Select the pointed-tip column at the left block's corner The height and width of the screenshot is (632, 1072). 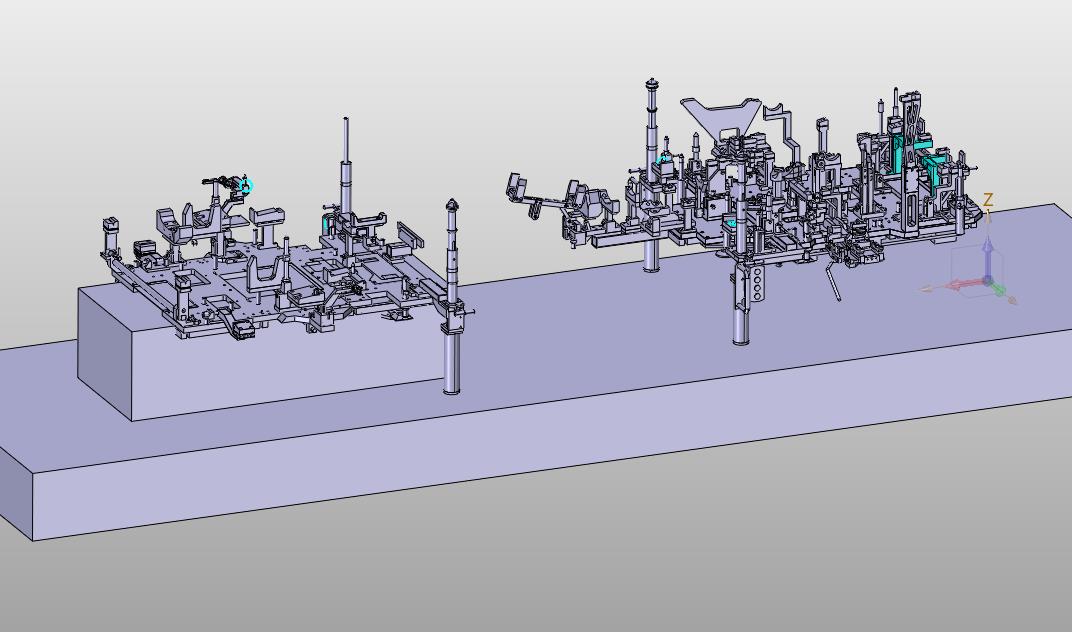point(451,295)
